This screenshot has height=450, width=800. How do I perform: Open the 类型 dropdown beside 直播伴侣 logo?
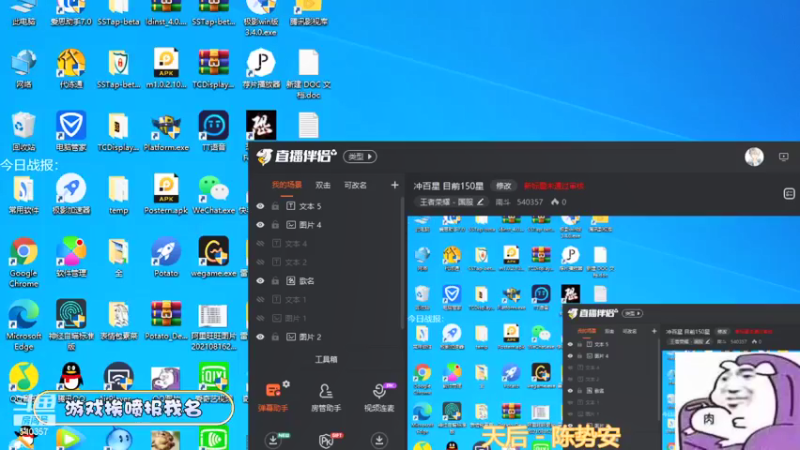click(360, 157)
